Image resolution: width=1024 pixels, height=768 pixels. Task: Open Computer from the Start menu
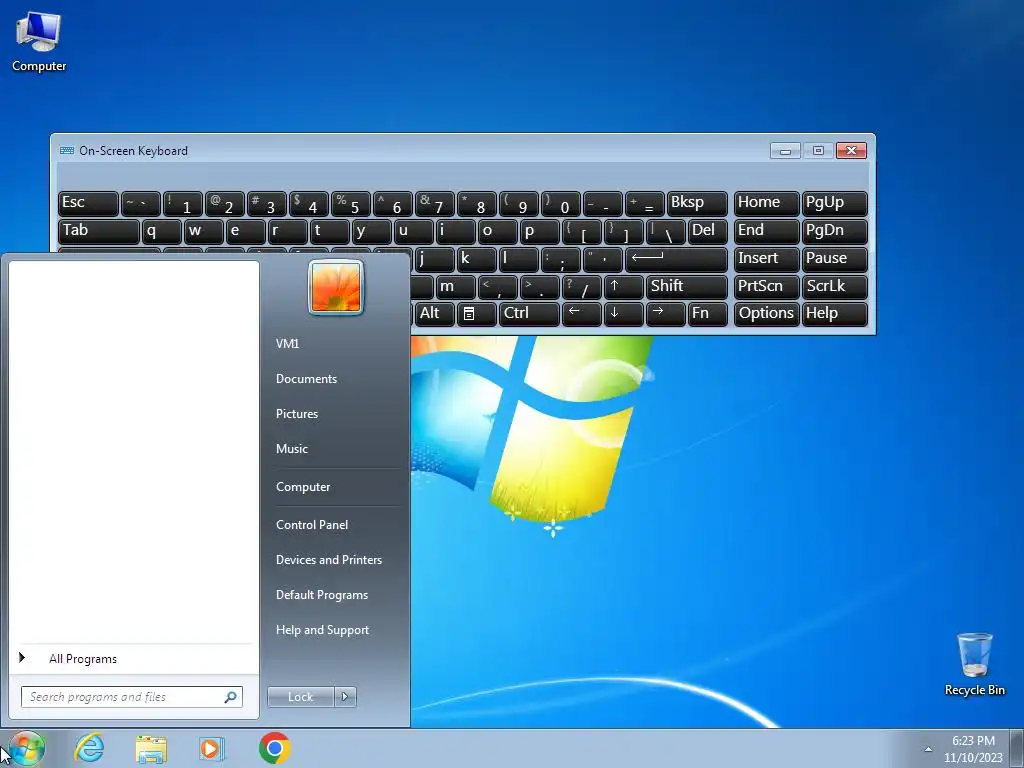tap(303, 487)
